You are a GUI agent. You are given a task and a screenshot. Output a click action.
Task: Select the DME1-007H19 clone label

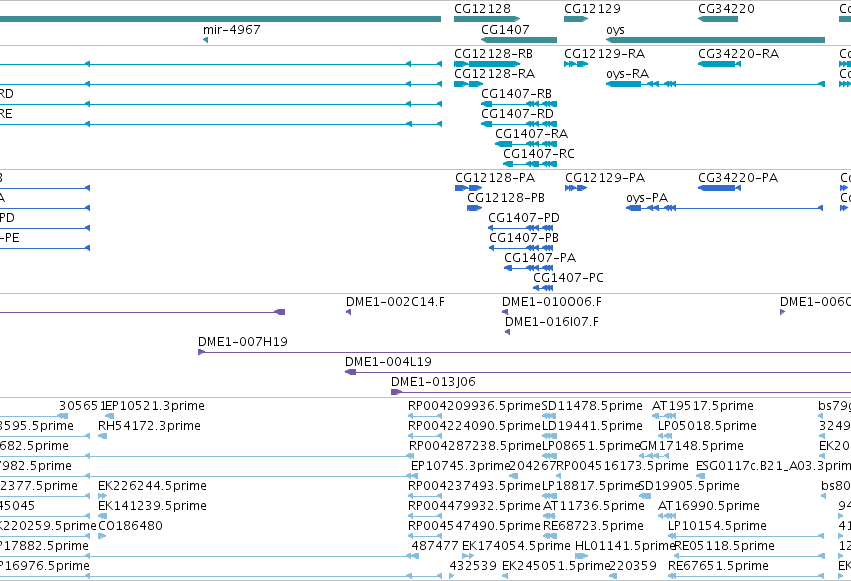[x=243, y=342]
